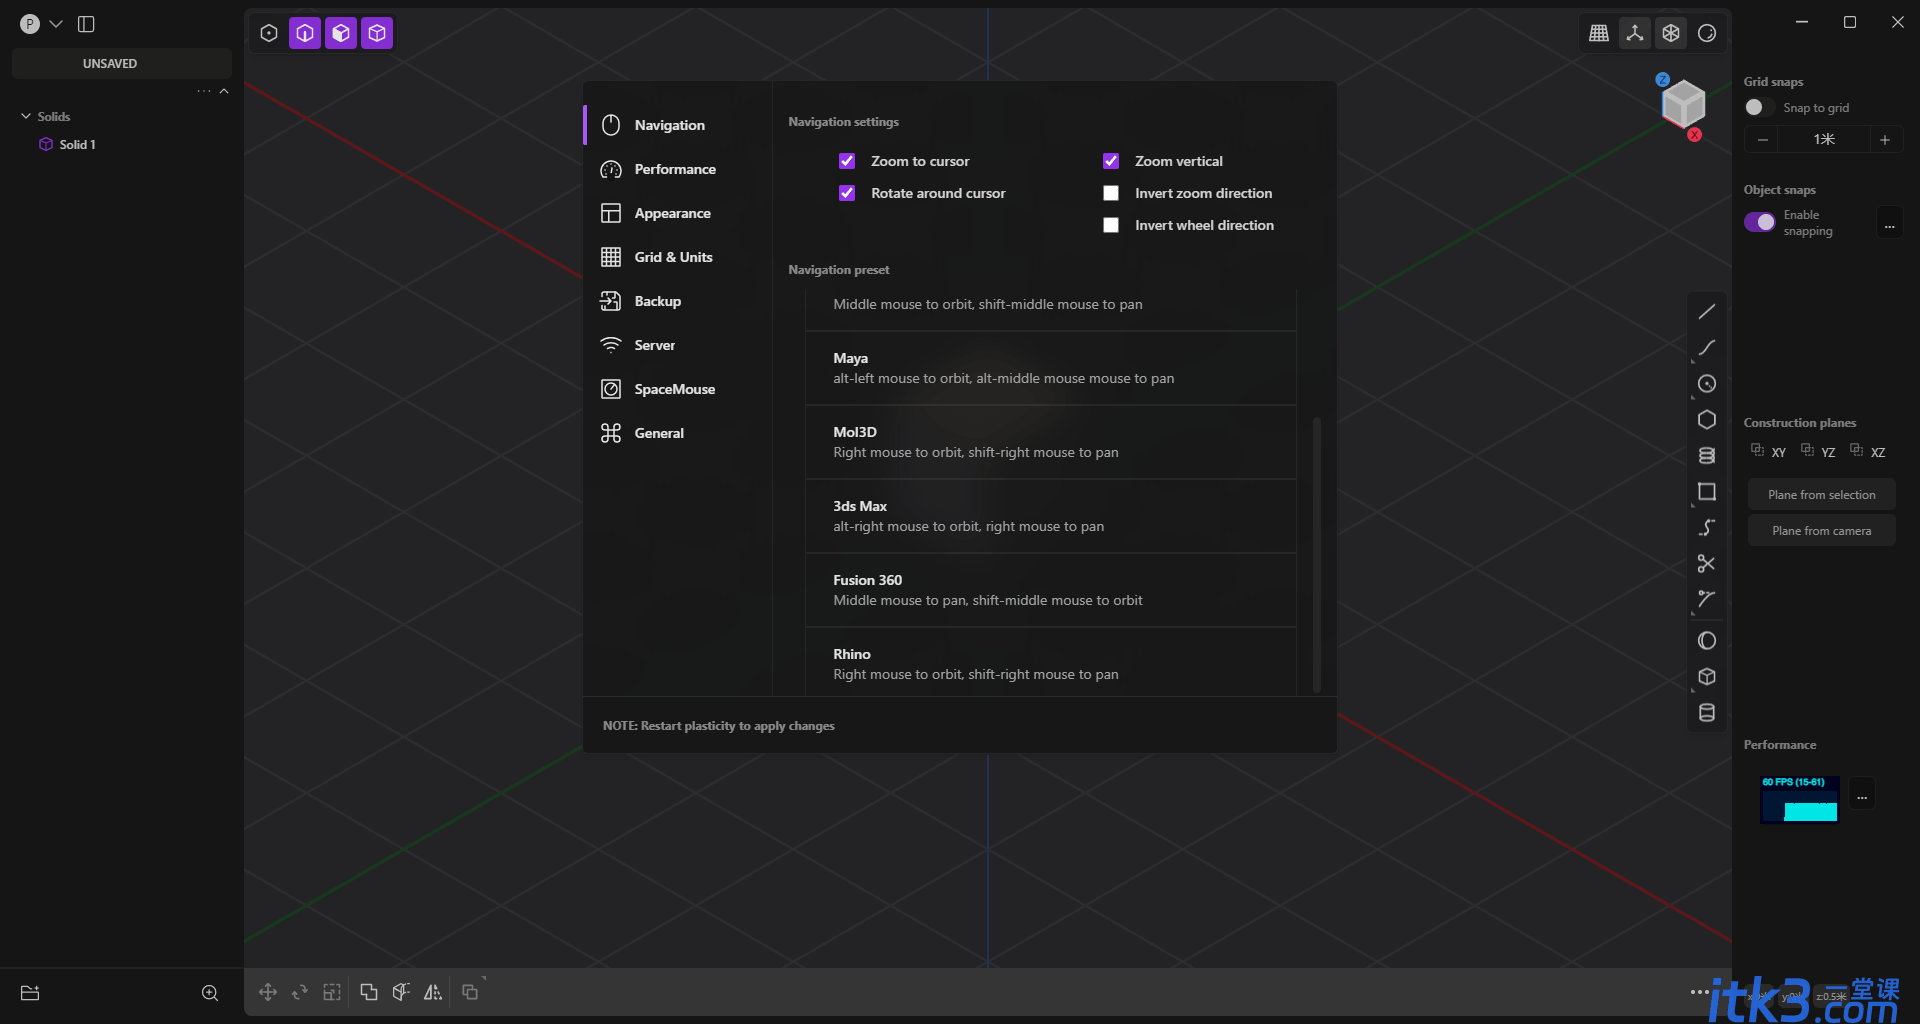Open Object snaps more options button
Screen dimensions: 1920x1024
(1889, 223)
